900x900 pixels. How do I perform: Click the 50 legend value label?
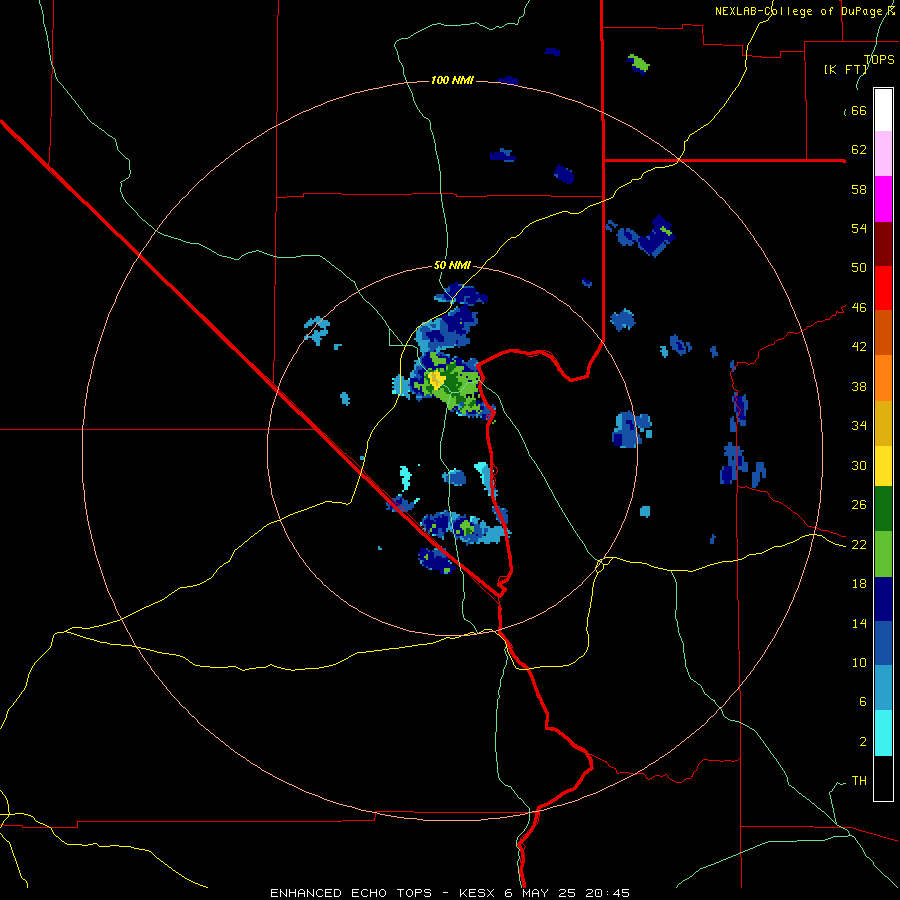coord(859,268)
